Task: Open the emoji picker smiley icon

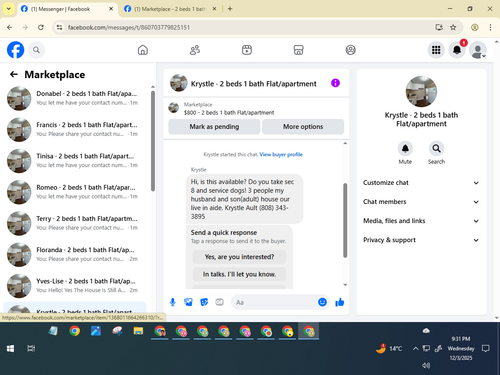Action: (x=322, y=302)
